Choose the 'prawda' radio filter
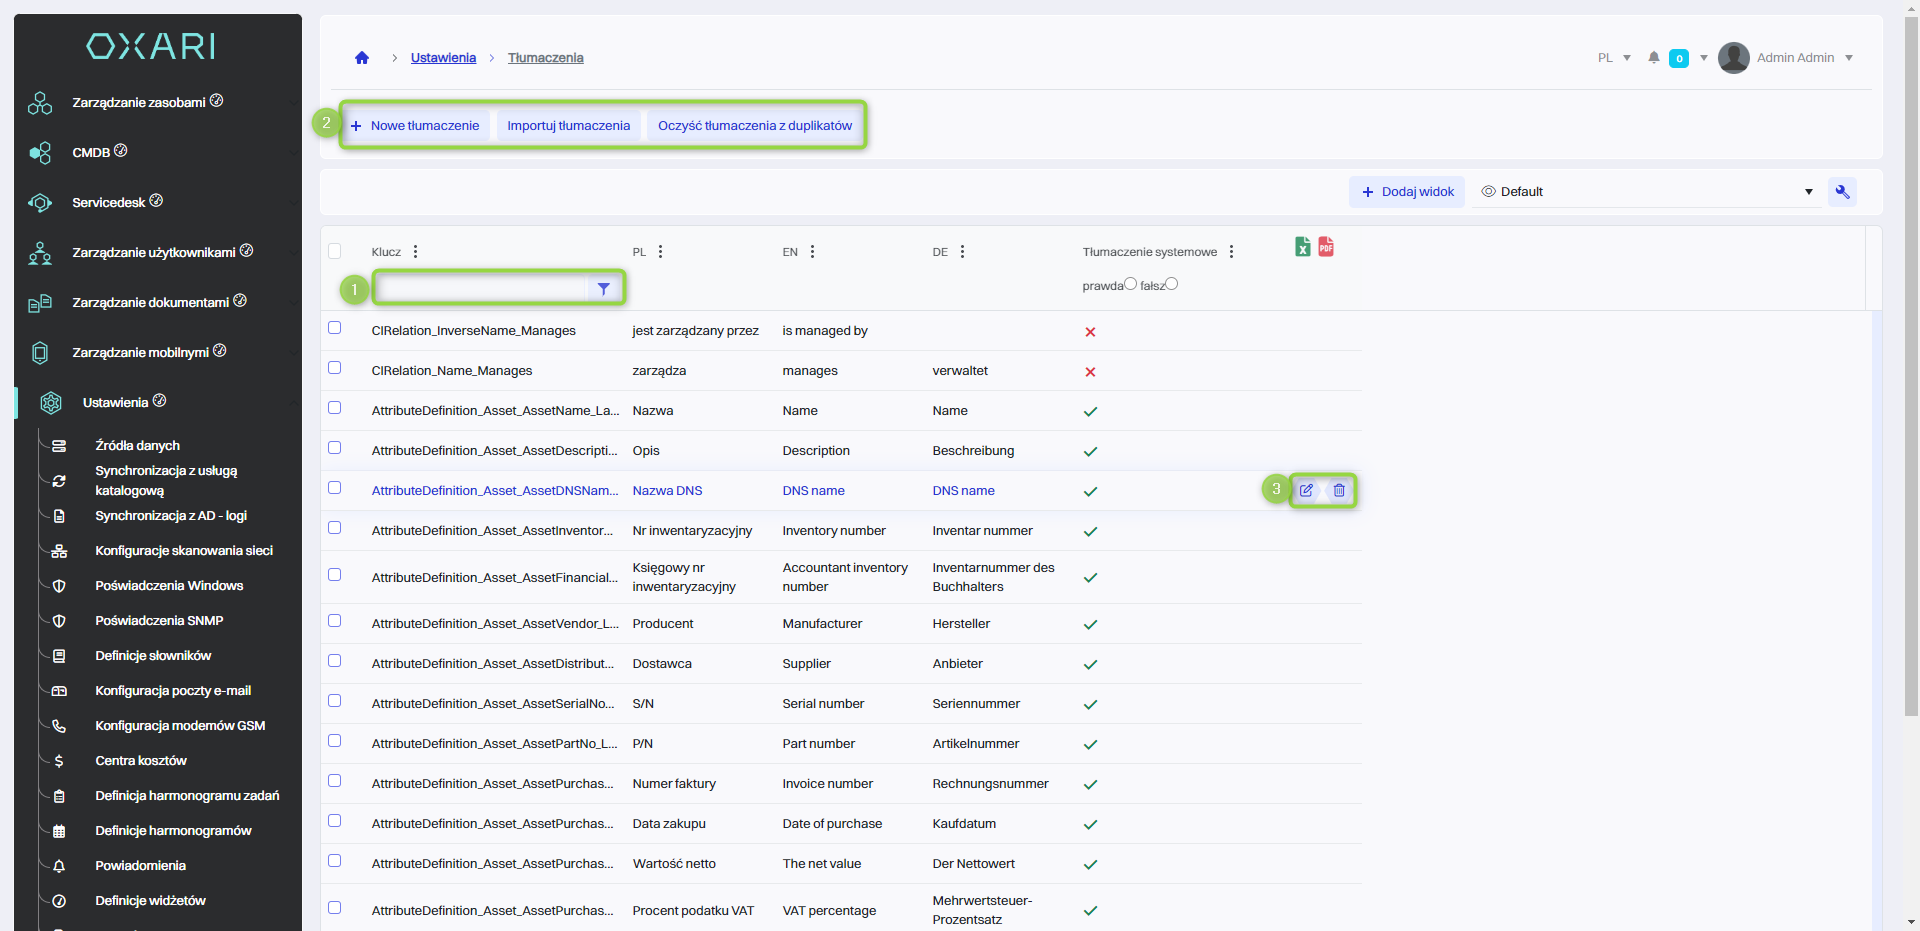 [x=1130, y=284]
